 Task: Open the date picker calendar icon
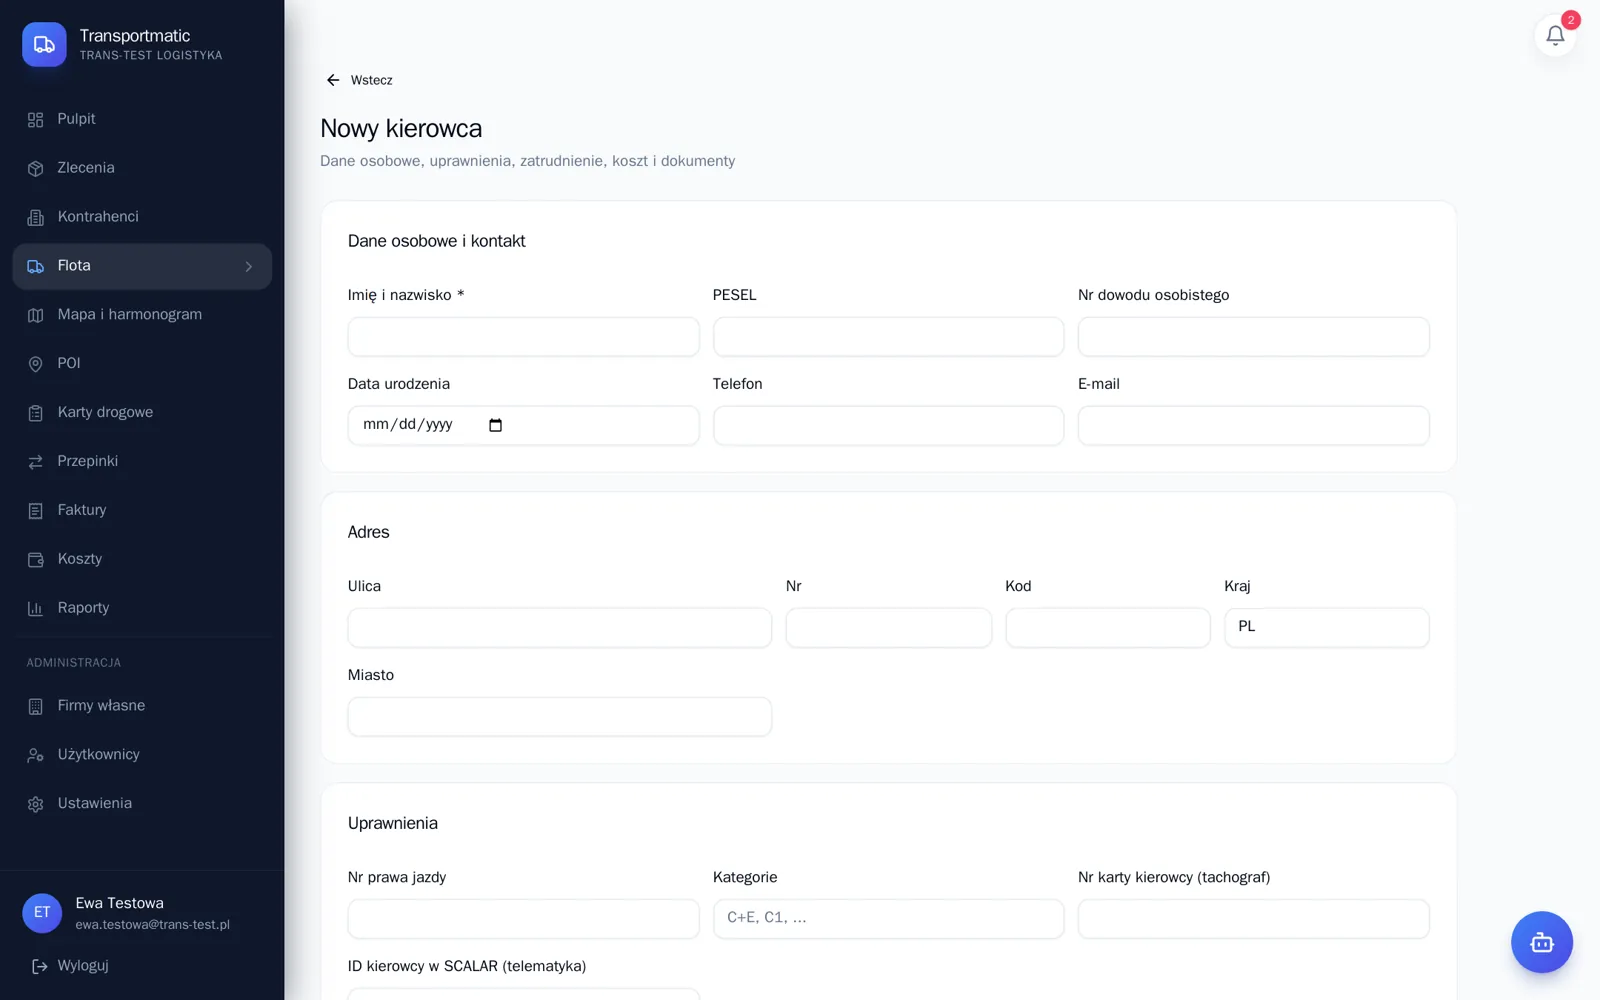coord(495,425)
